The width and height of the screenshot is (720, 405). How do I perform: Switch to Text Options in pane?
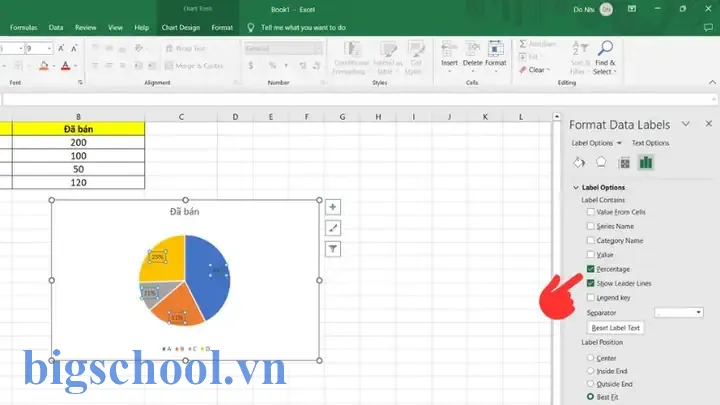650,143
